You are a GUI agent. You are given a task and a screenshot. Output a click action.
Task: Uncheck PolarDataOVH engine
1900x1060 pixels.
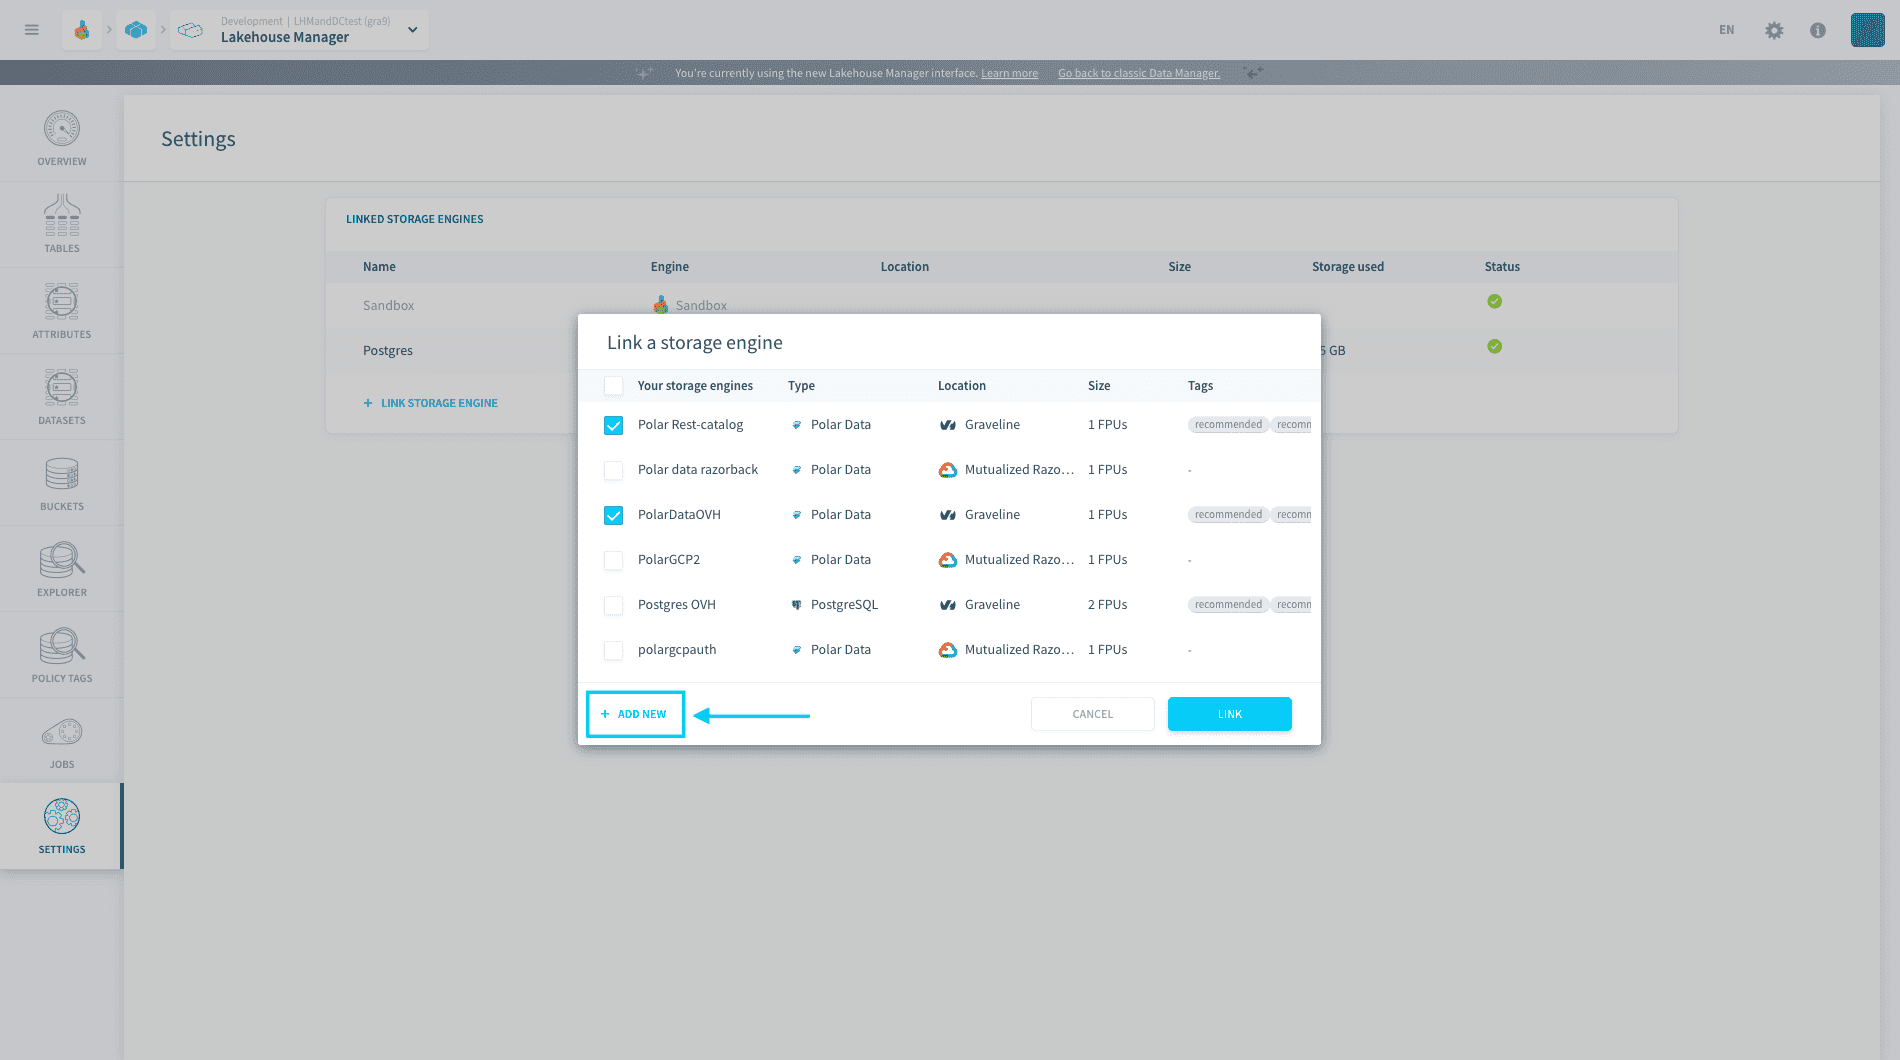[x=614, y=515]
